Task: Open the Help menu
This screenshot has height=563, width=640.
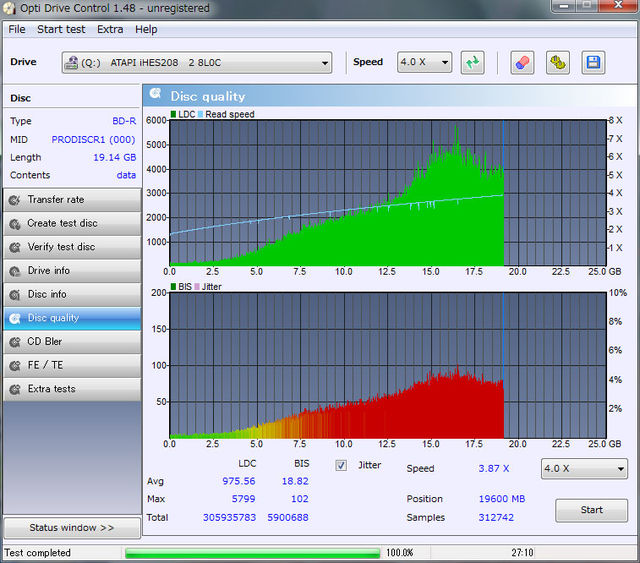Action: [x=146, y=29]
